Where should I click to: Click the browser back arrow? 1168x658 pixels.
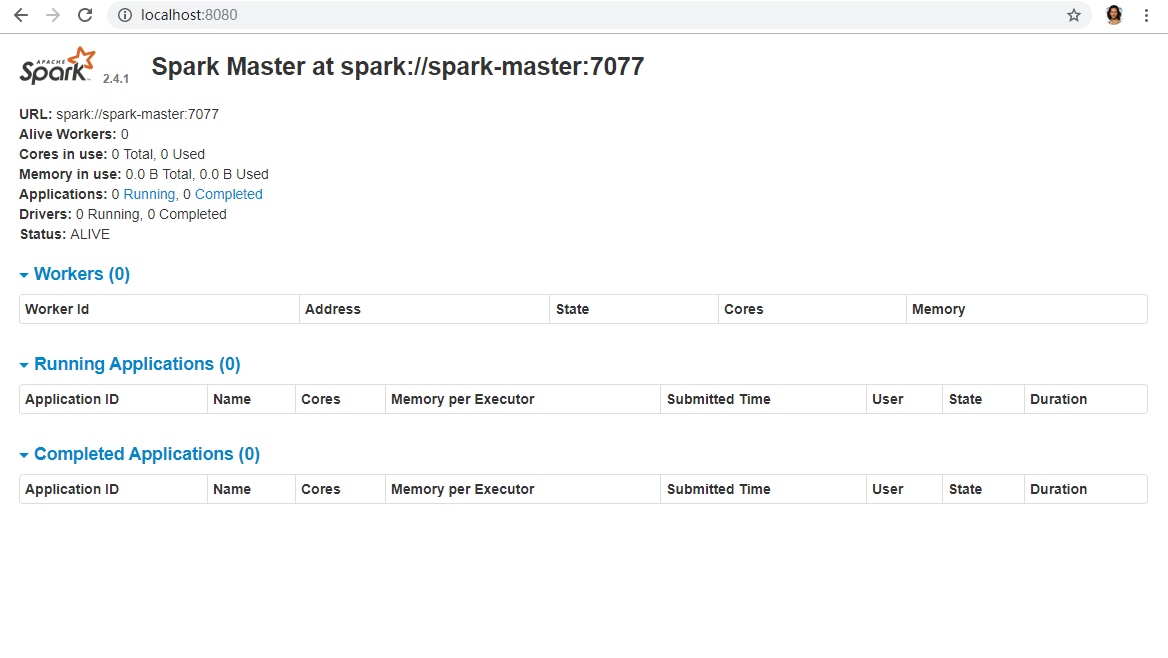pyautogui.click(x=21, y=15)
